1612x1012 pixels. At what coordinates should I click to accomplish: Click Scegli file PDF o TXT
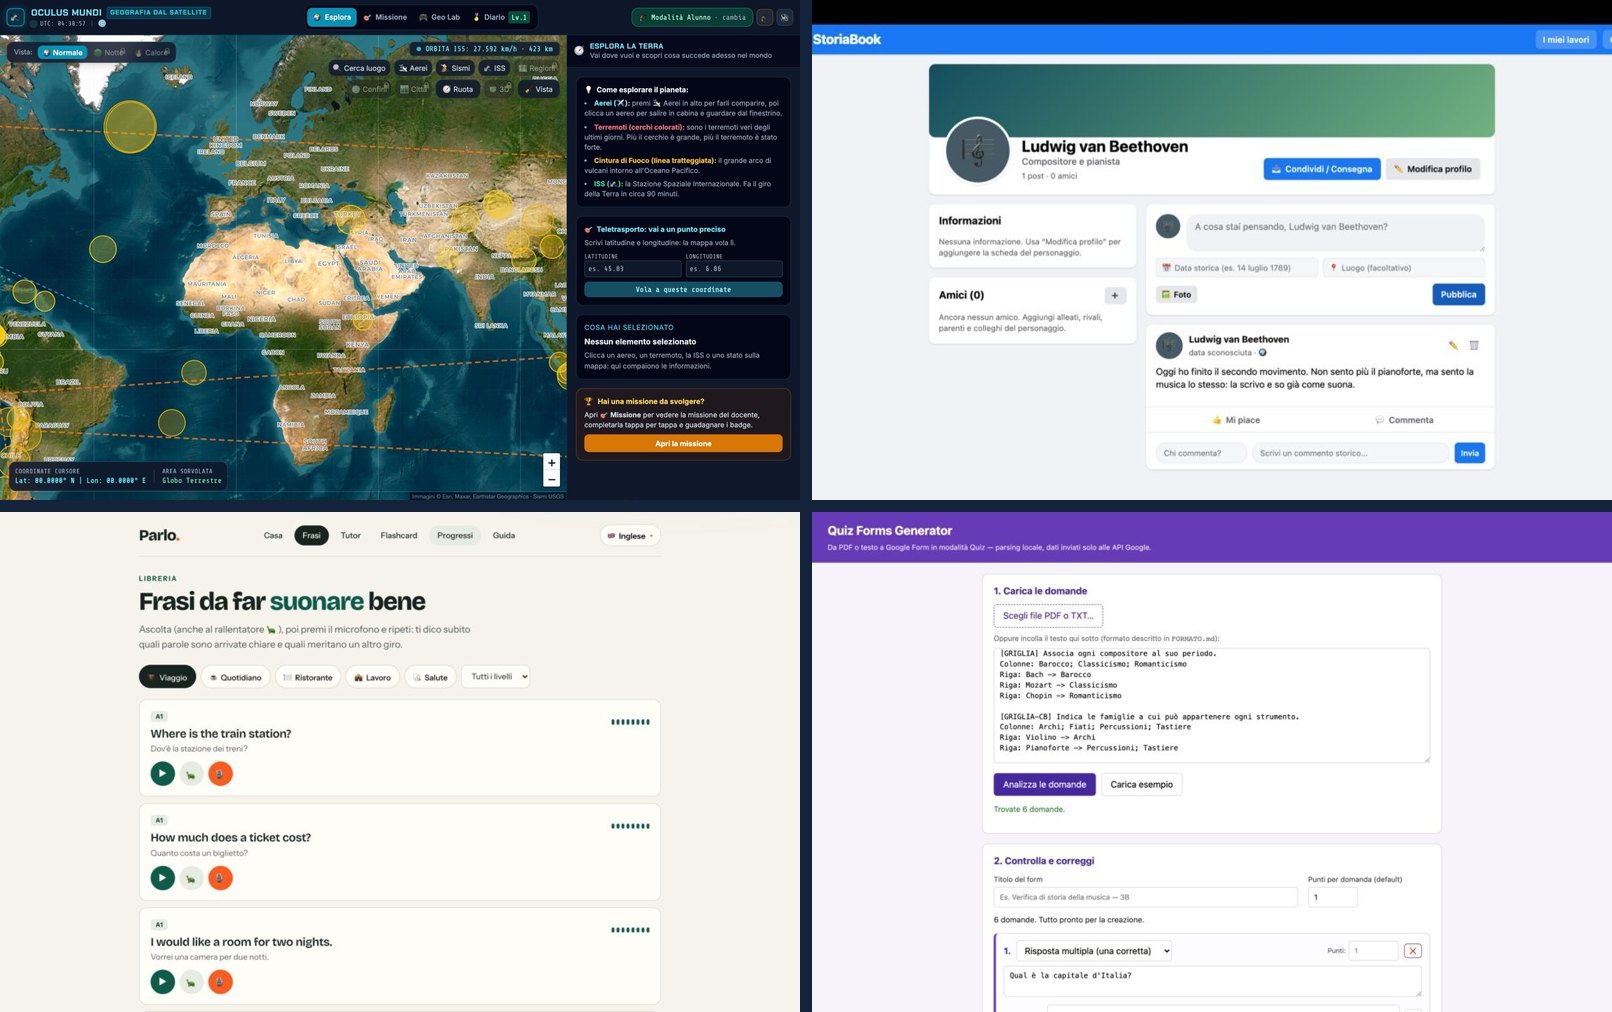click(x=1048, y=616)
